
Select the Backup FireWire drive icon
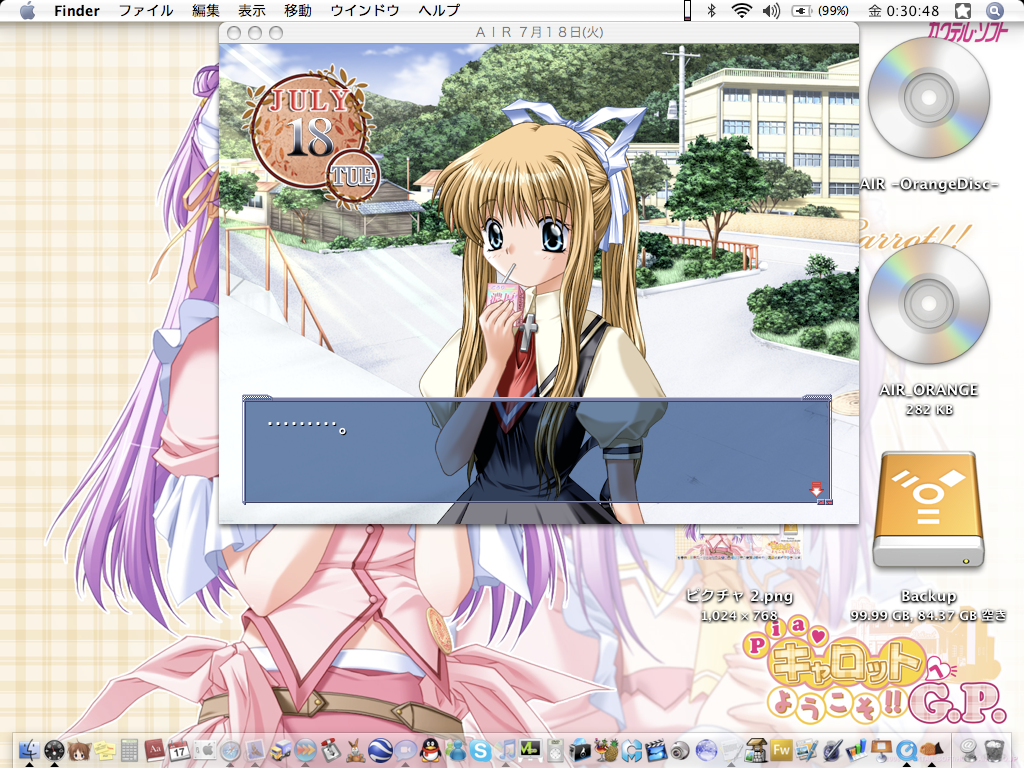(x=928, y=509)
